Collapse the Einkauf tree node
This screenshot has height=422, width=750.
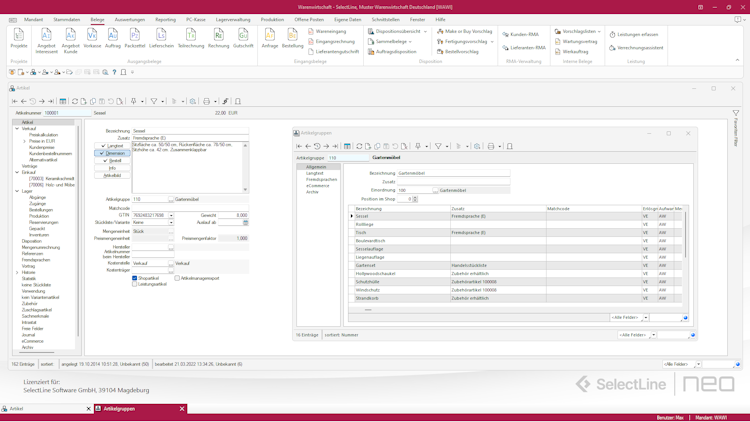pyautogui.click(x=17, y=172)
